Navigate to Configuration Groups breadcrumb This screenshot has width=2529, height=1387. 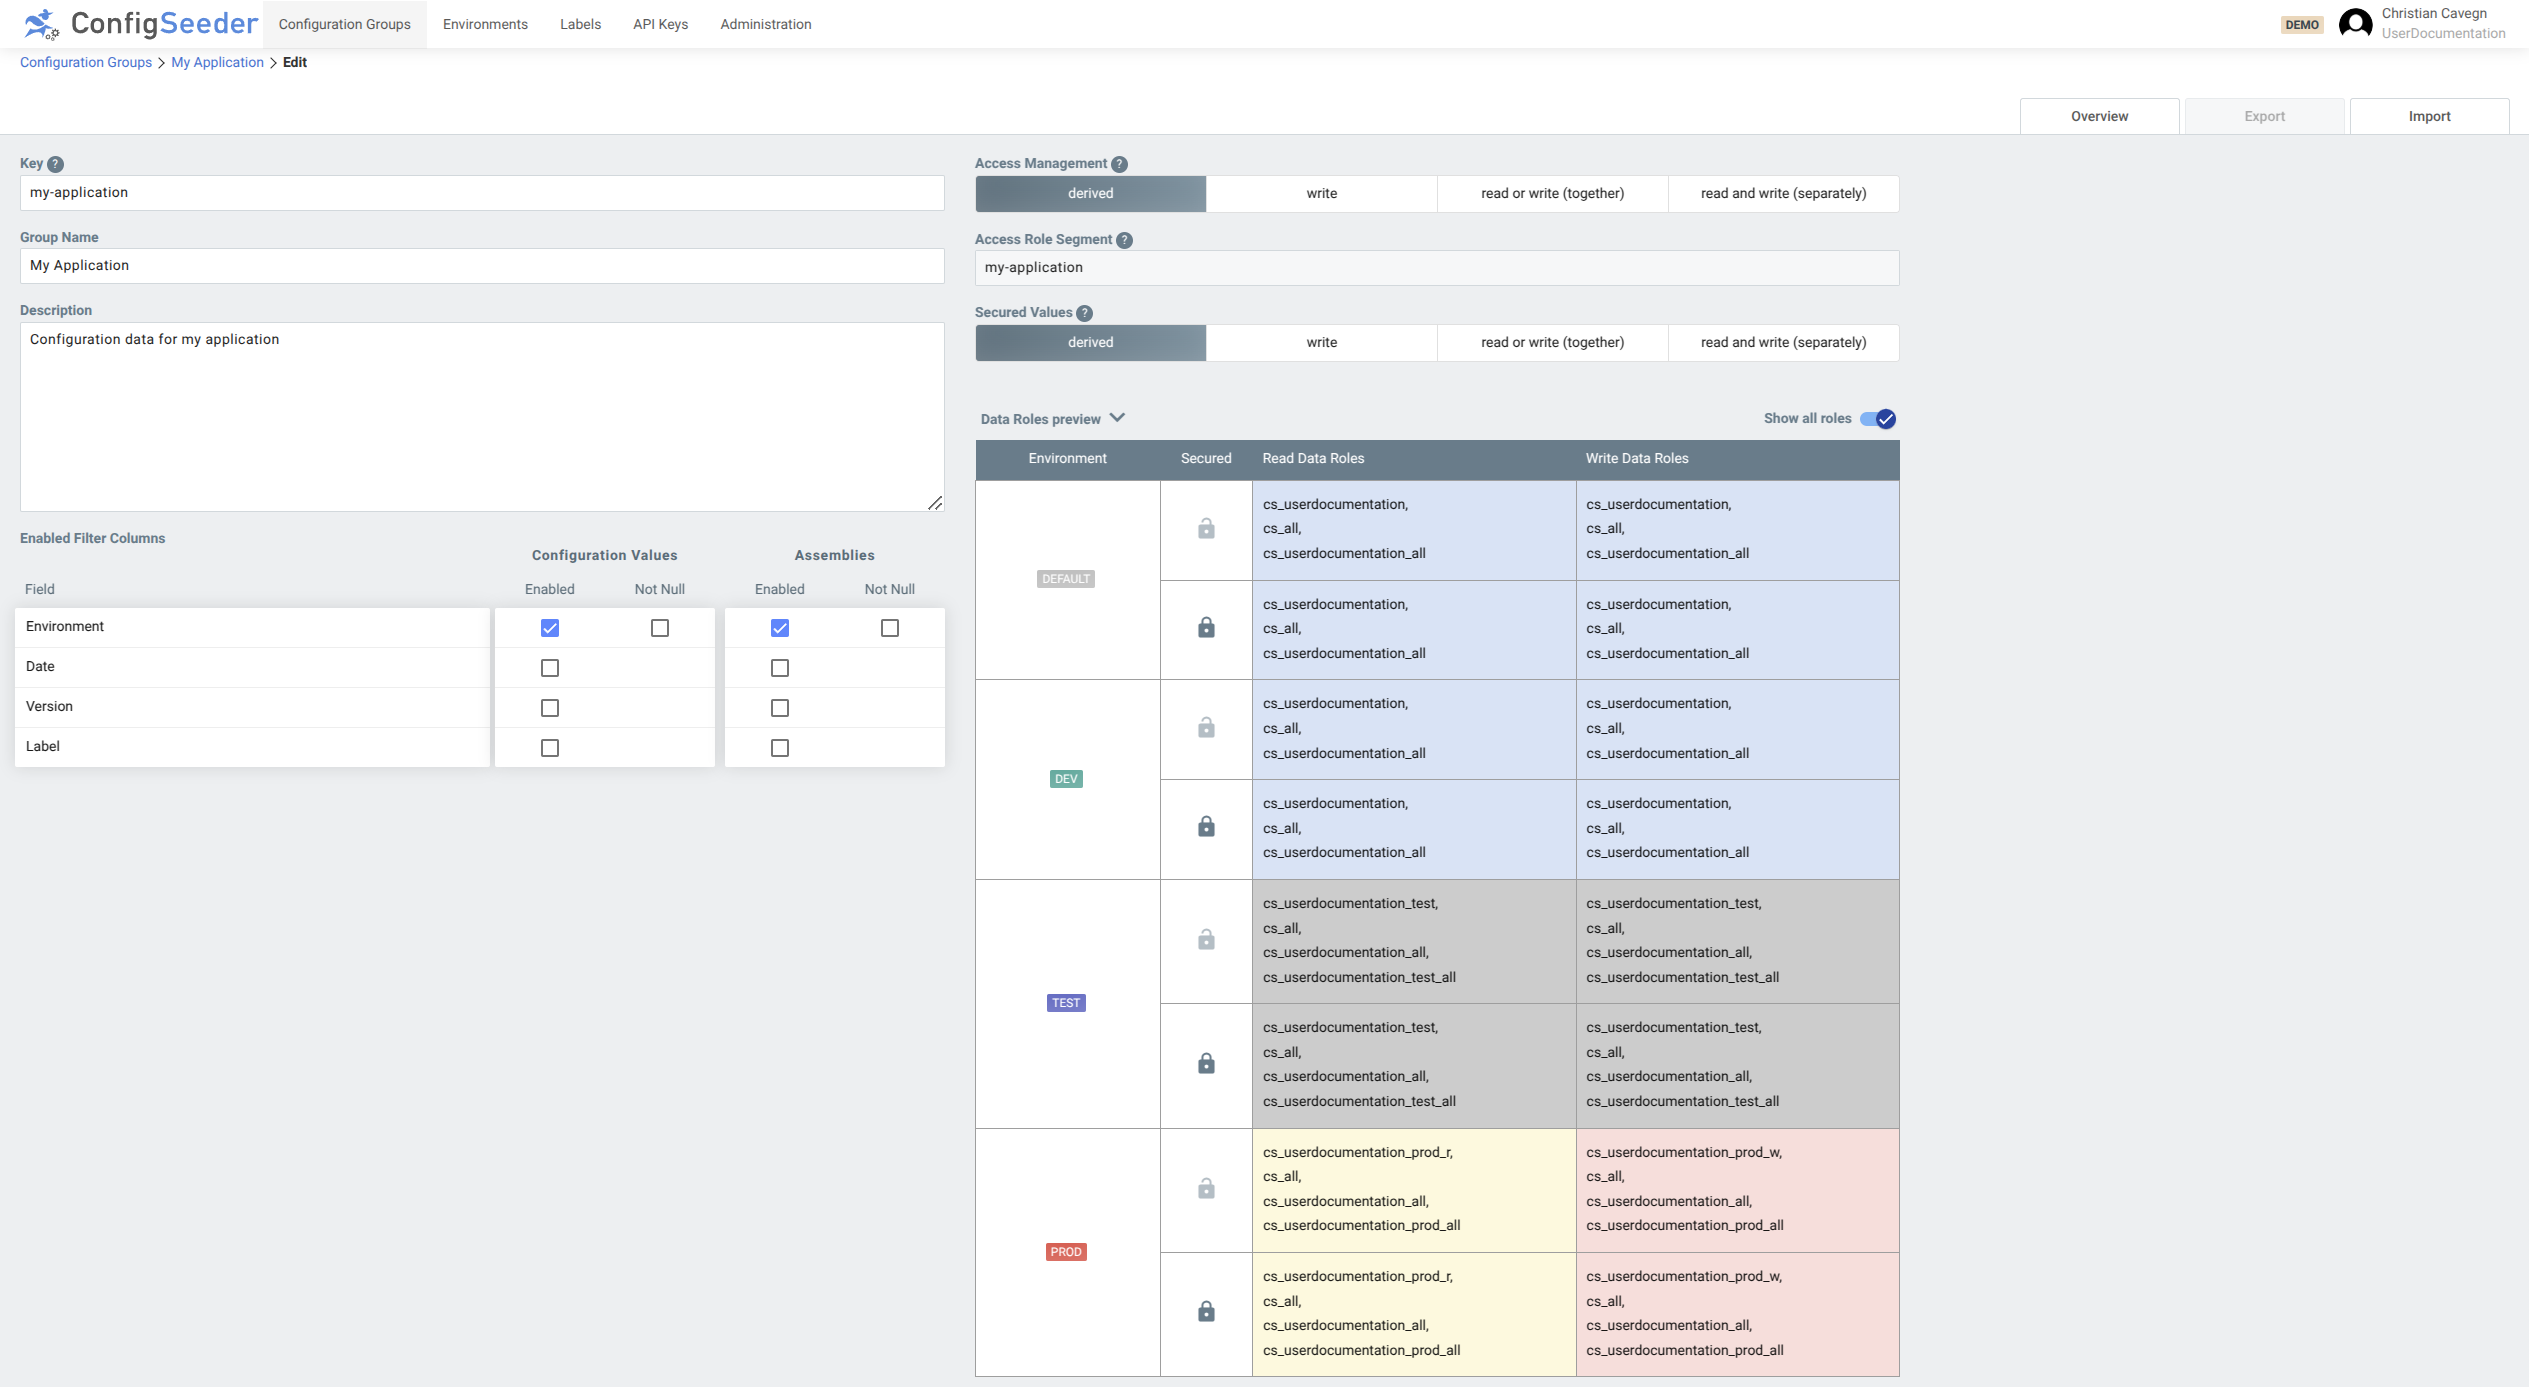pos(85,62)
